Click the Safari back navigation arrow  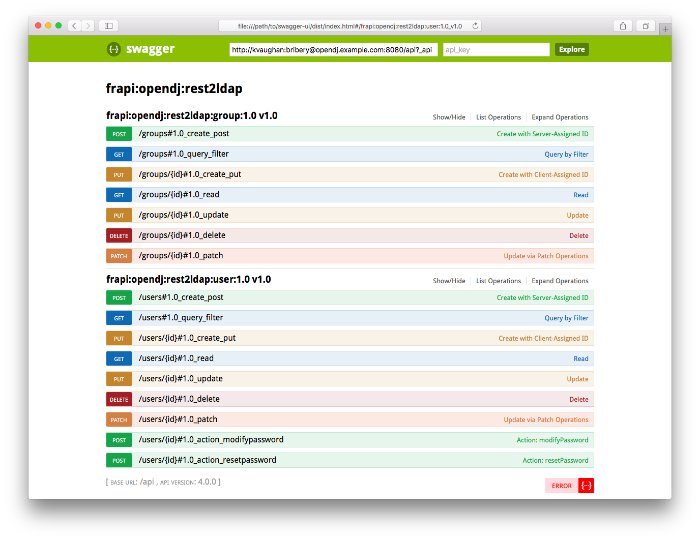tap(75, 26)
